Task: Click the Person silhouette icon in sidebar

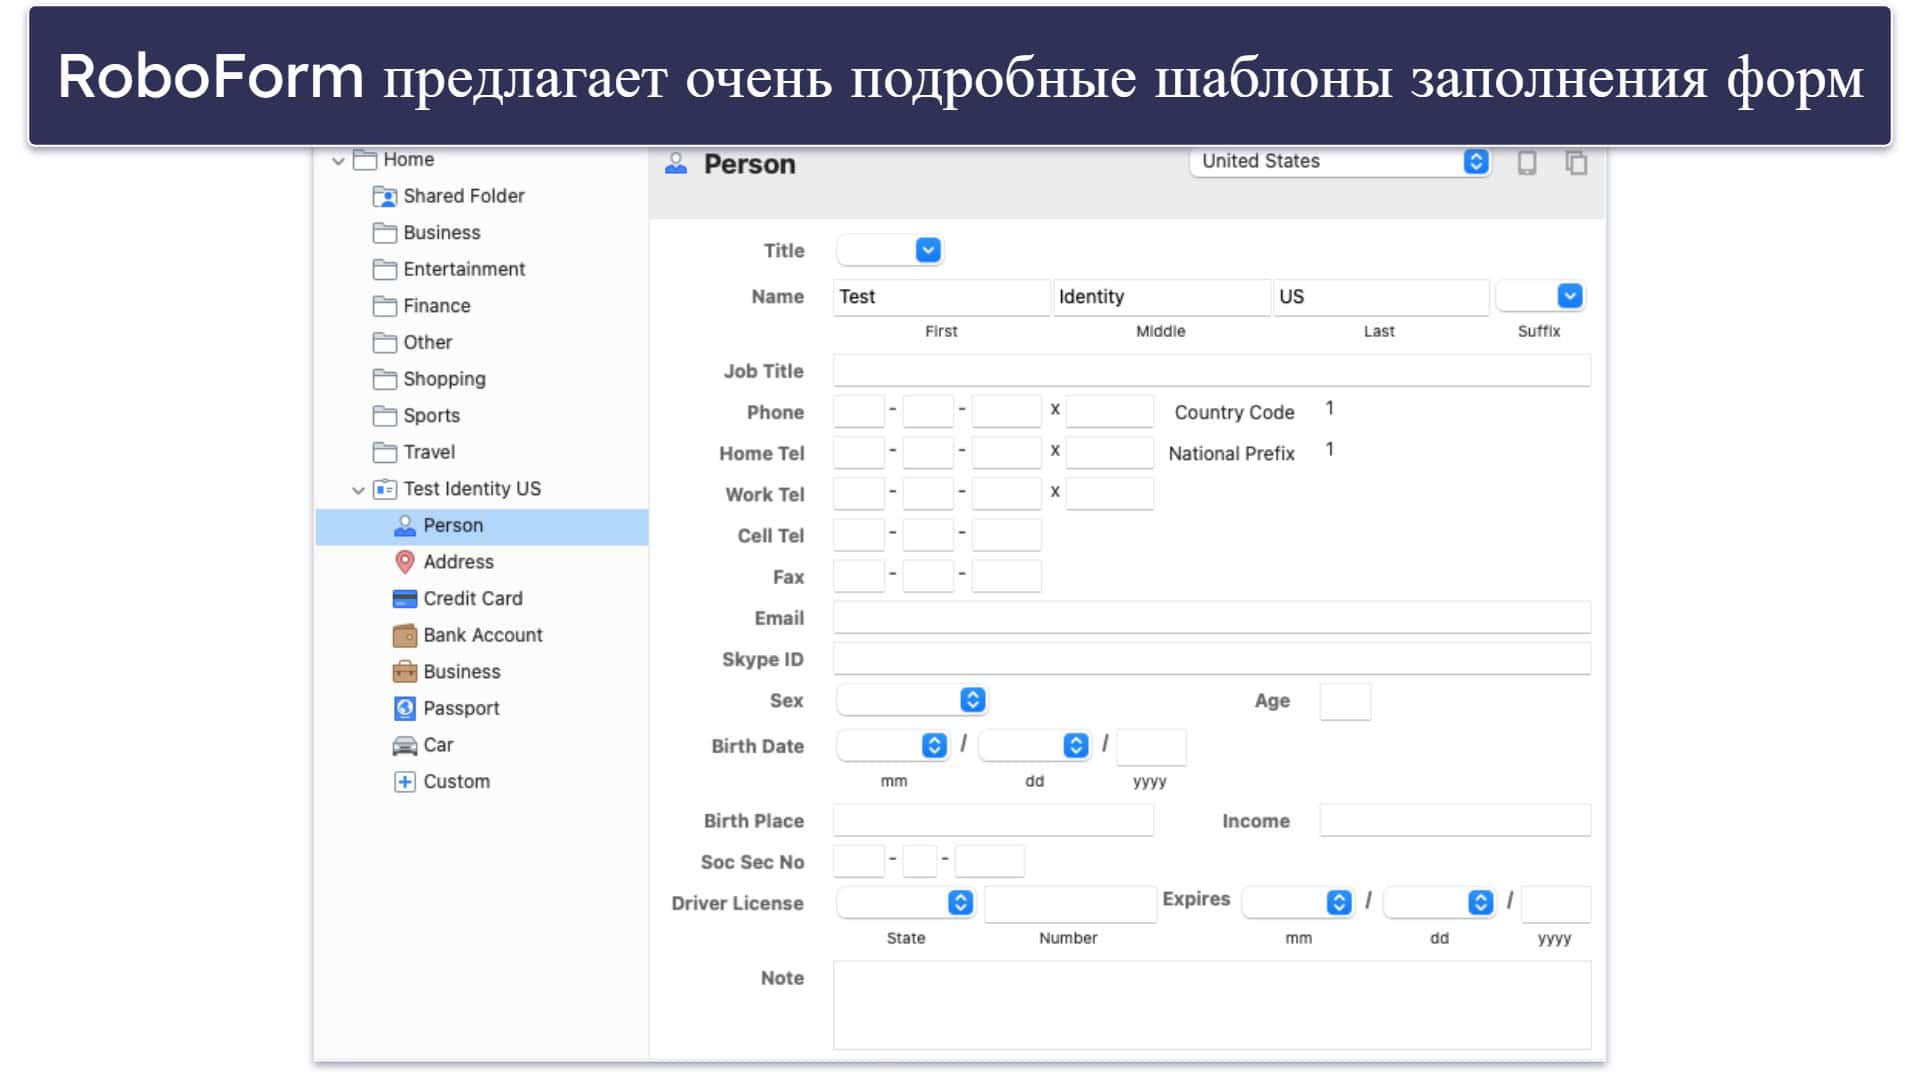Action: click(405, 526)
